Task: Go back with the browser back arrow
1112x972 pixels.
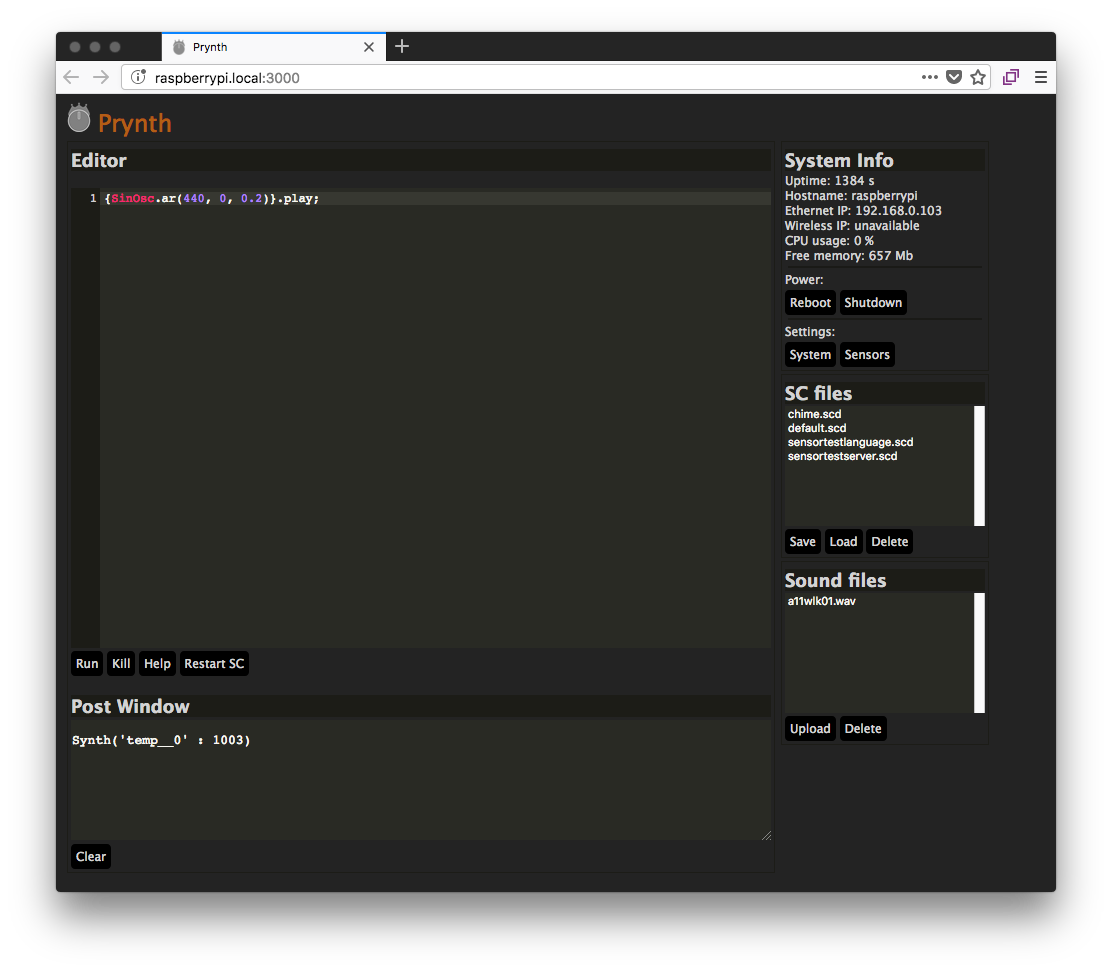Action: coord(71,77)
